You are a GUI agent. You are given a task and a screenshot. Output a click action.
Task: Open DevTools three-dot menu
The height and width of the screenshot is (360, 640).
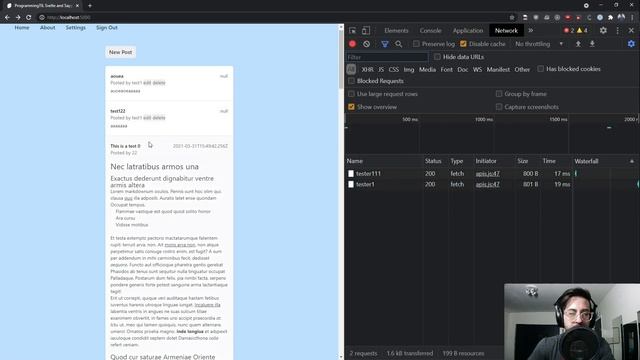tap(618, 31)
